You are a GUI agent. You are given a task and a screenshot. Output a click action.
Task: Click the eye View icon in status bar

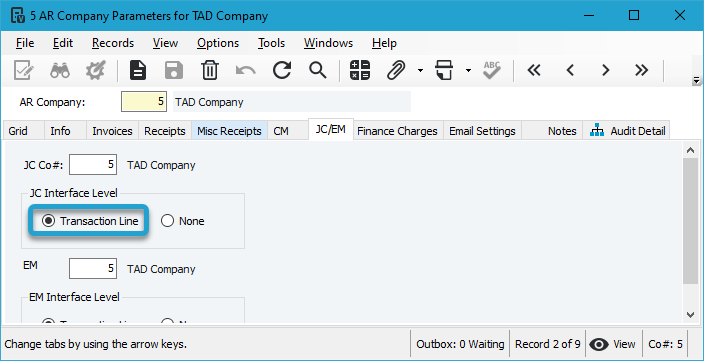tap(598, 344)
